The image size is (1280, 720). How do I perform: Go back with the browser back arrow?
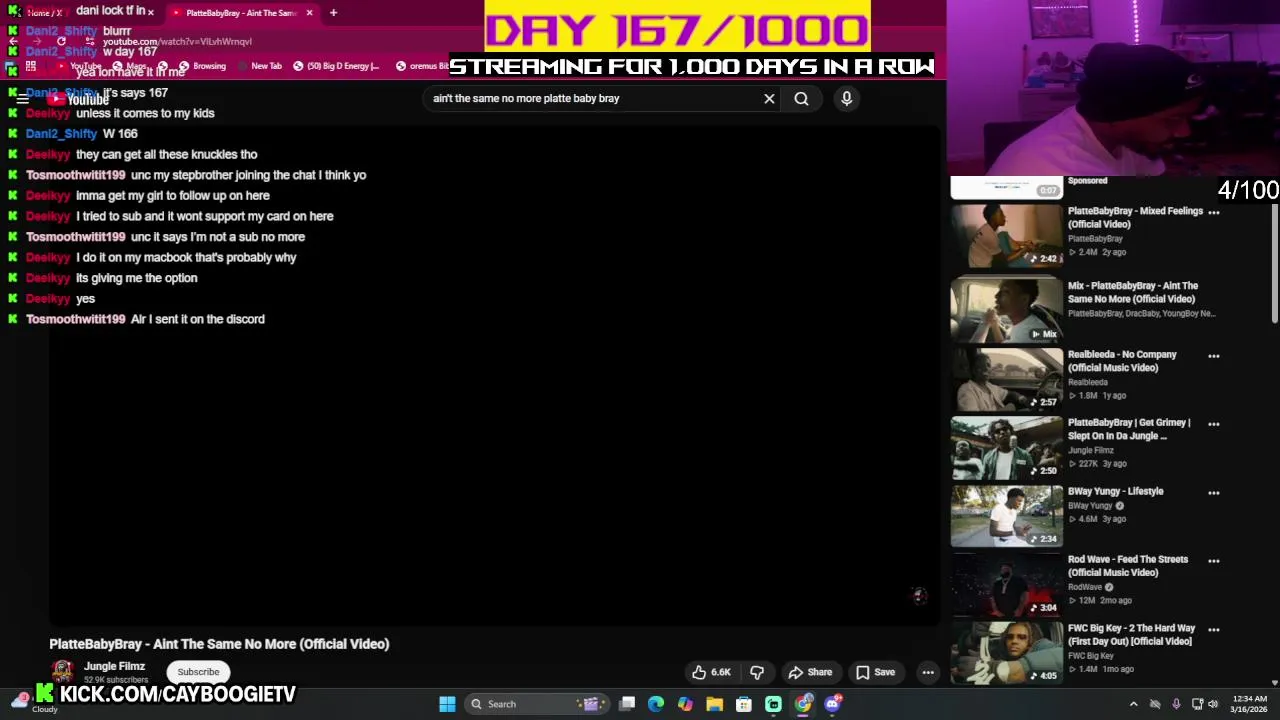point(13,42)
